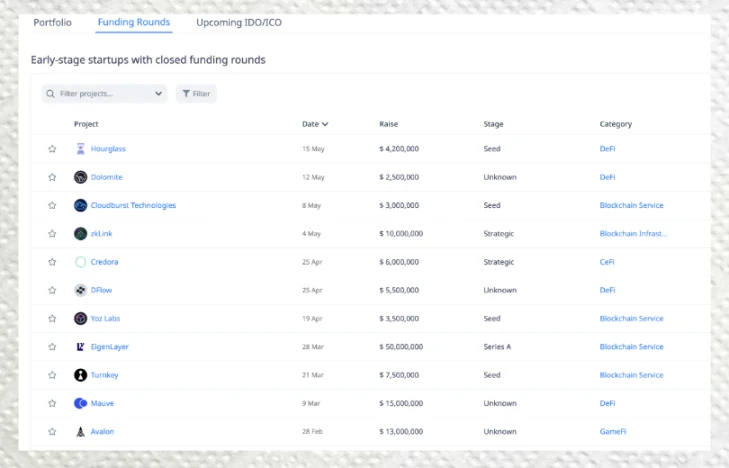
Task: Open the DFlow project link
Action: (101, 290)
